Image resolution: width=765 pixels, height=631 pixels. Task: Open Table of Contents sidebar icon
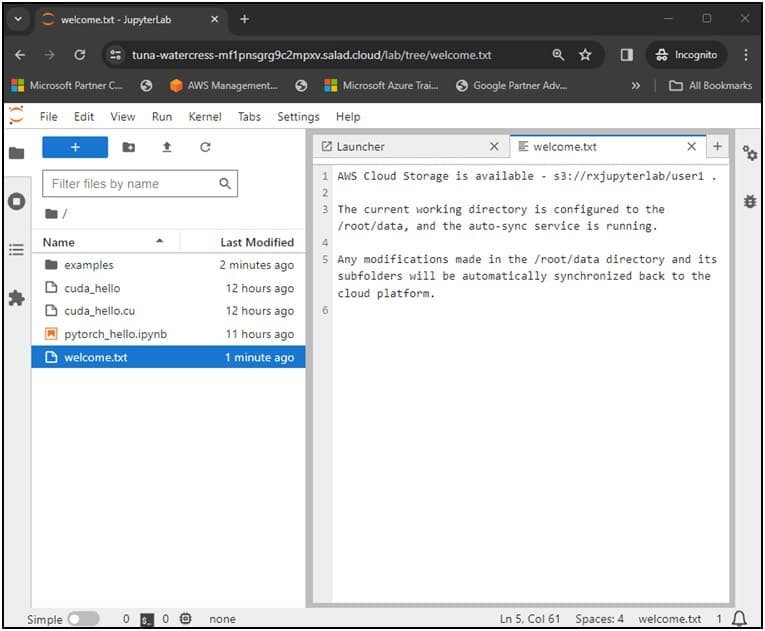[17, 250]
